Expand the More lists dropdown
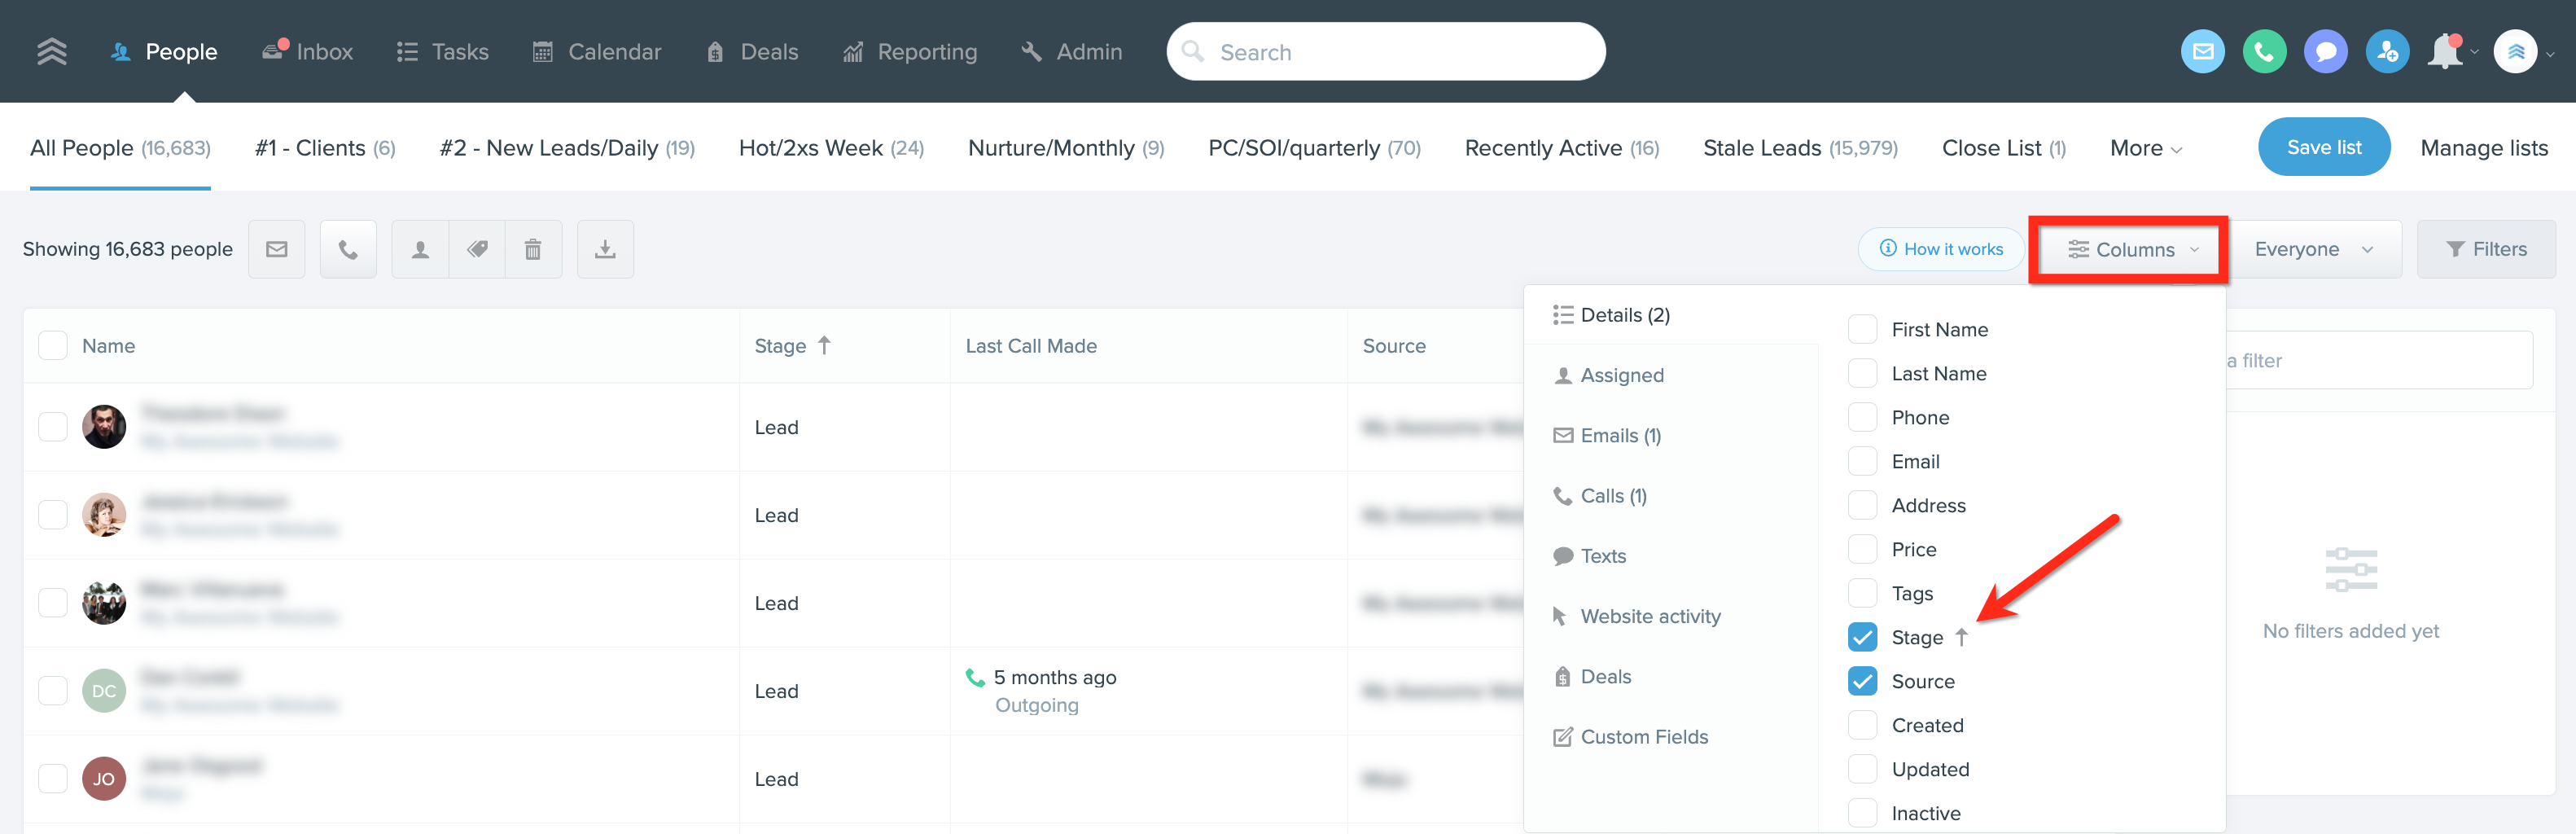 [x=2144, y=147]
